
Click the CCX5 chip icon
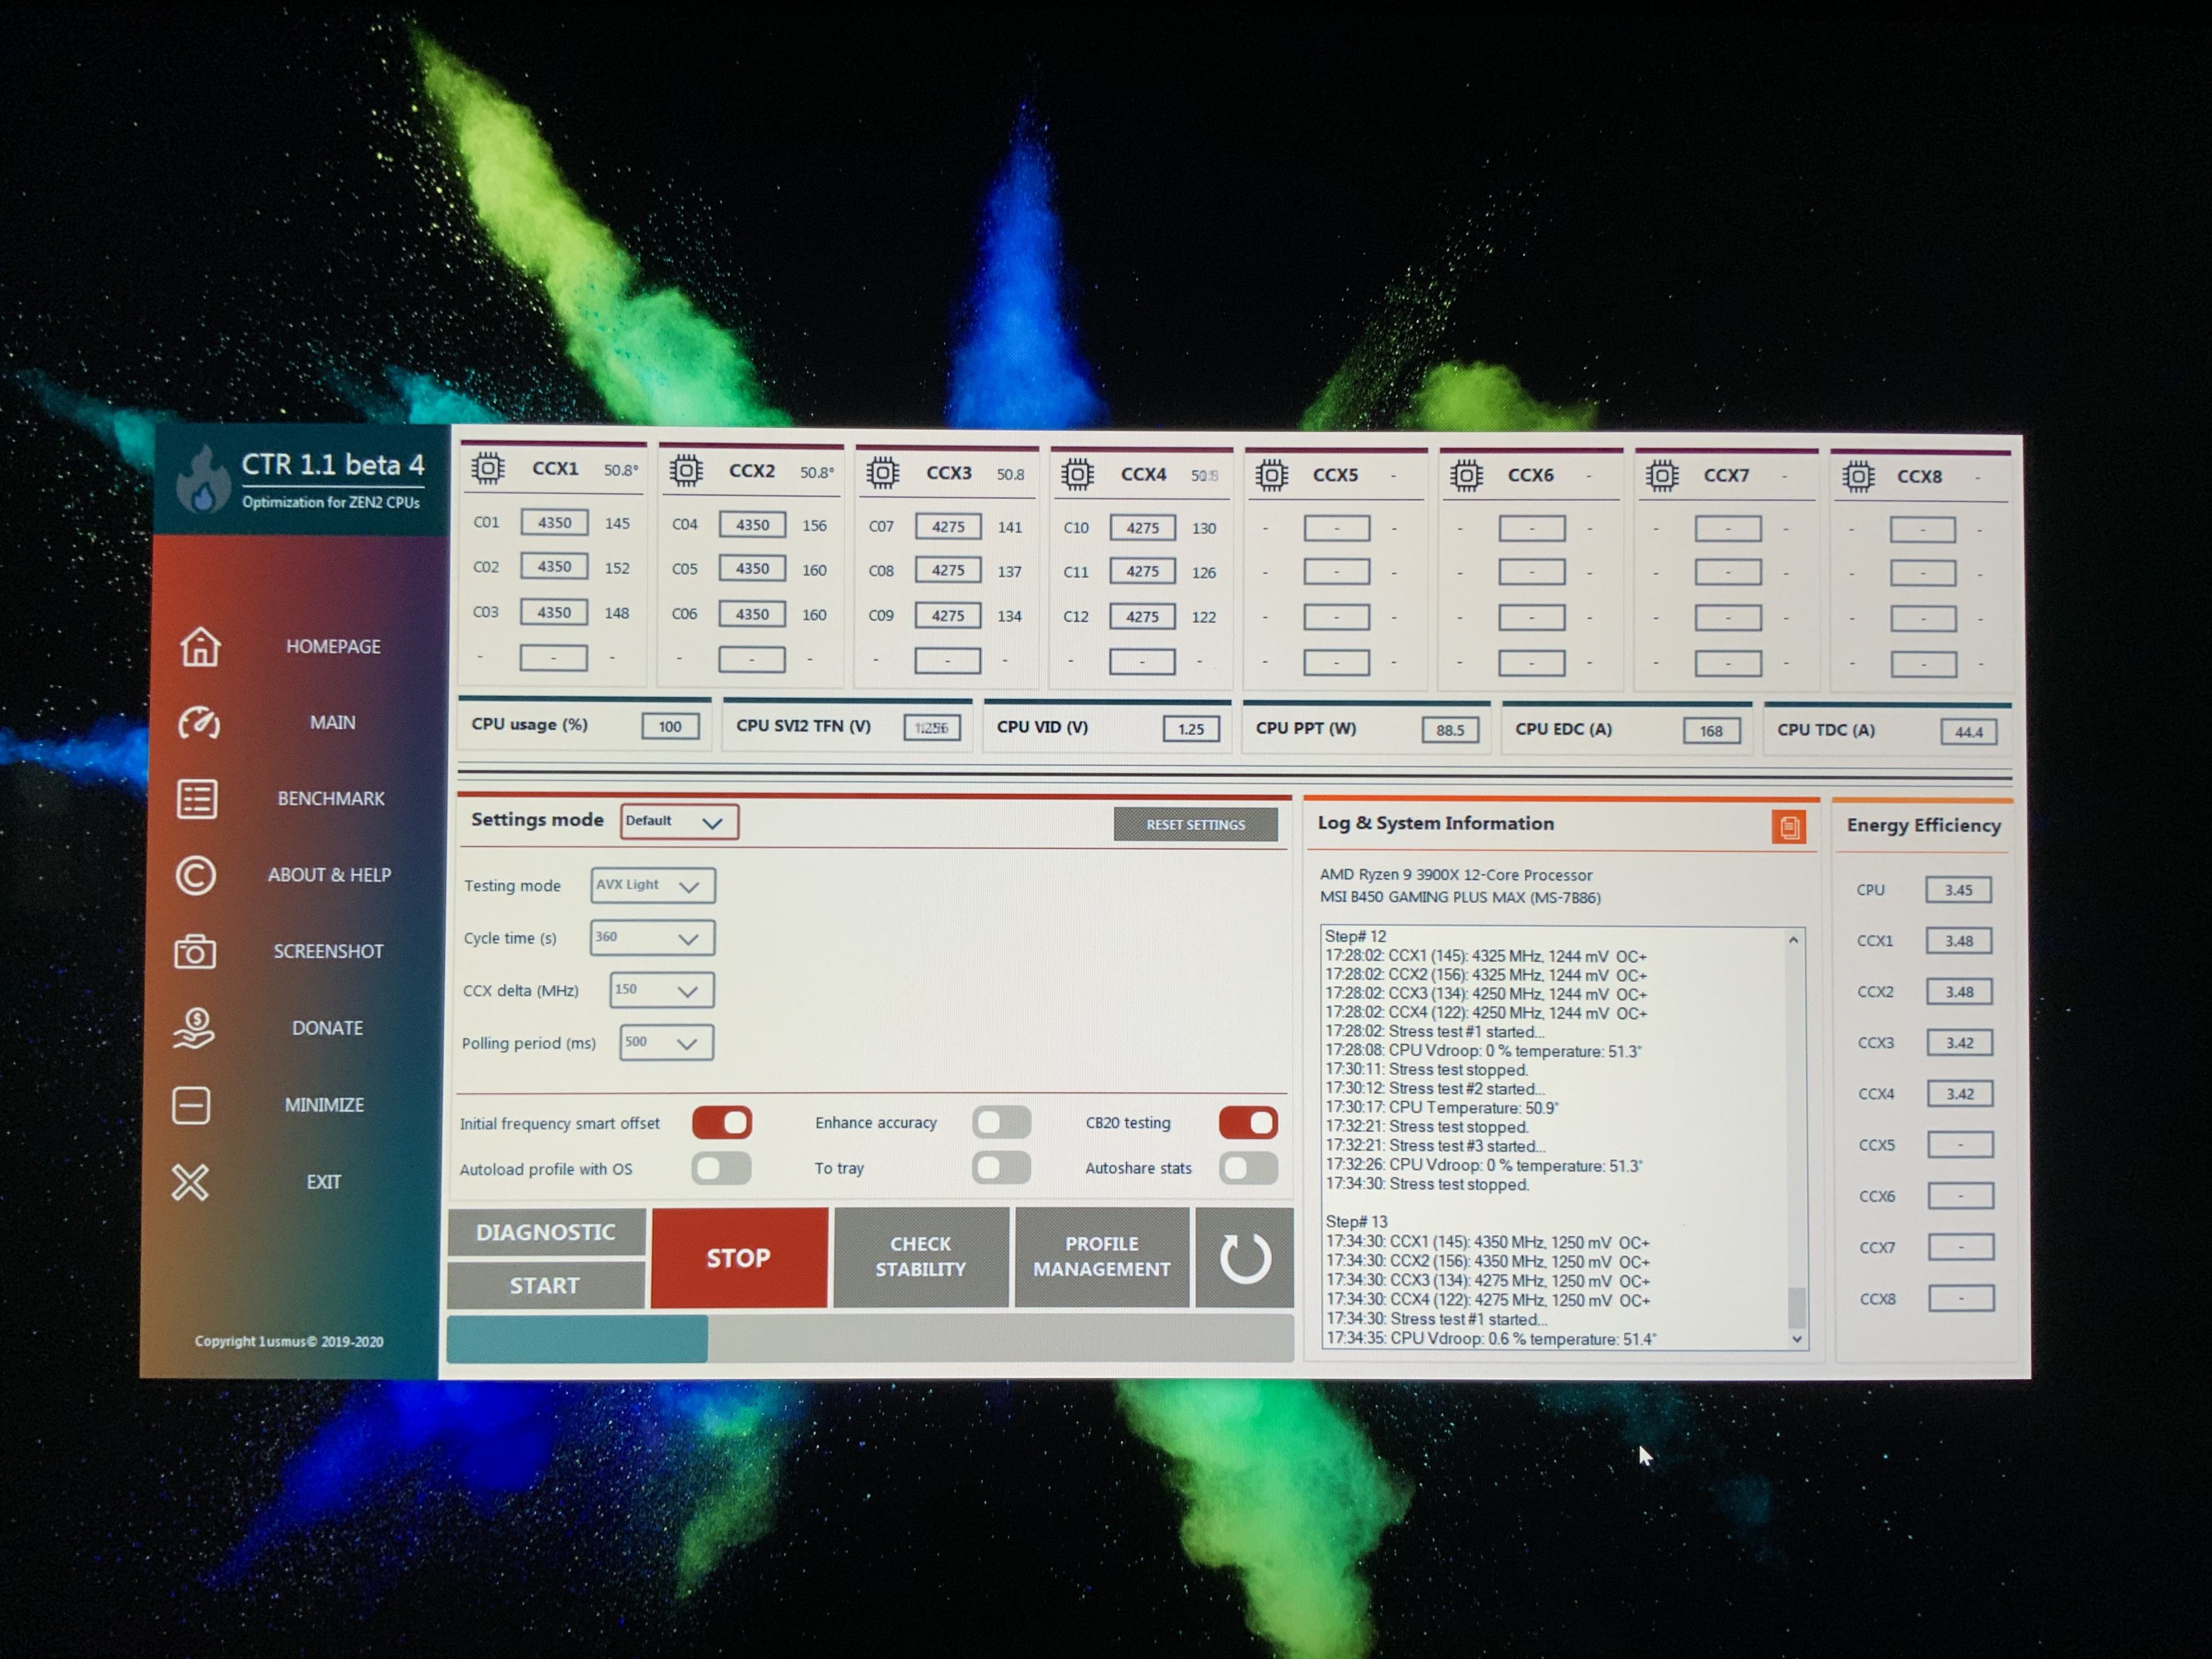point(1271,474)
